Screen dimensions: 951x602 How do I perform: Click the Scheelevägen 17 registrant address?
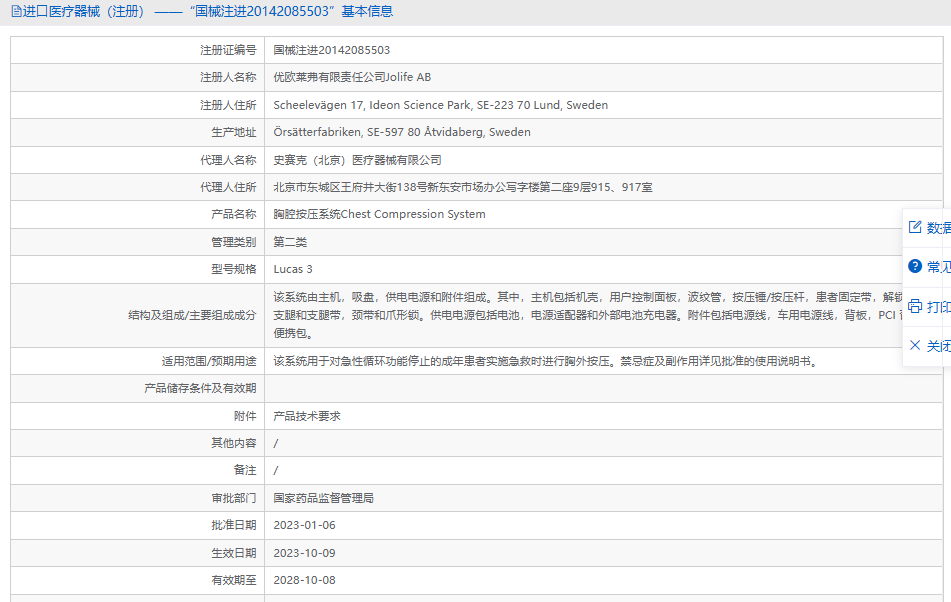pyautogui.click(x=440, y=105)
